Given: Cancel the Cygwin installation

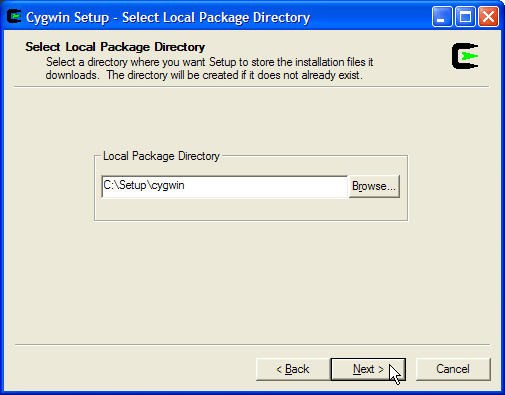Looking at the screenshot, I should point(453,369).
